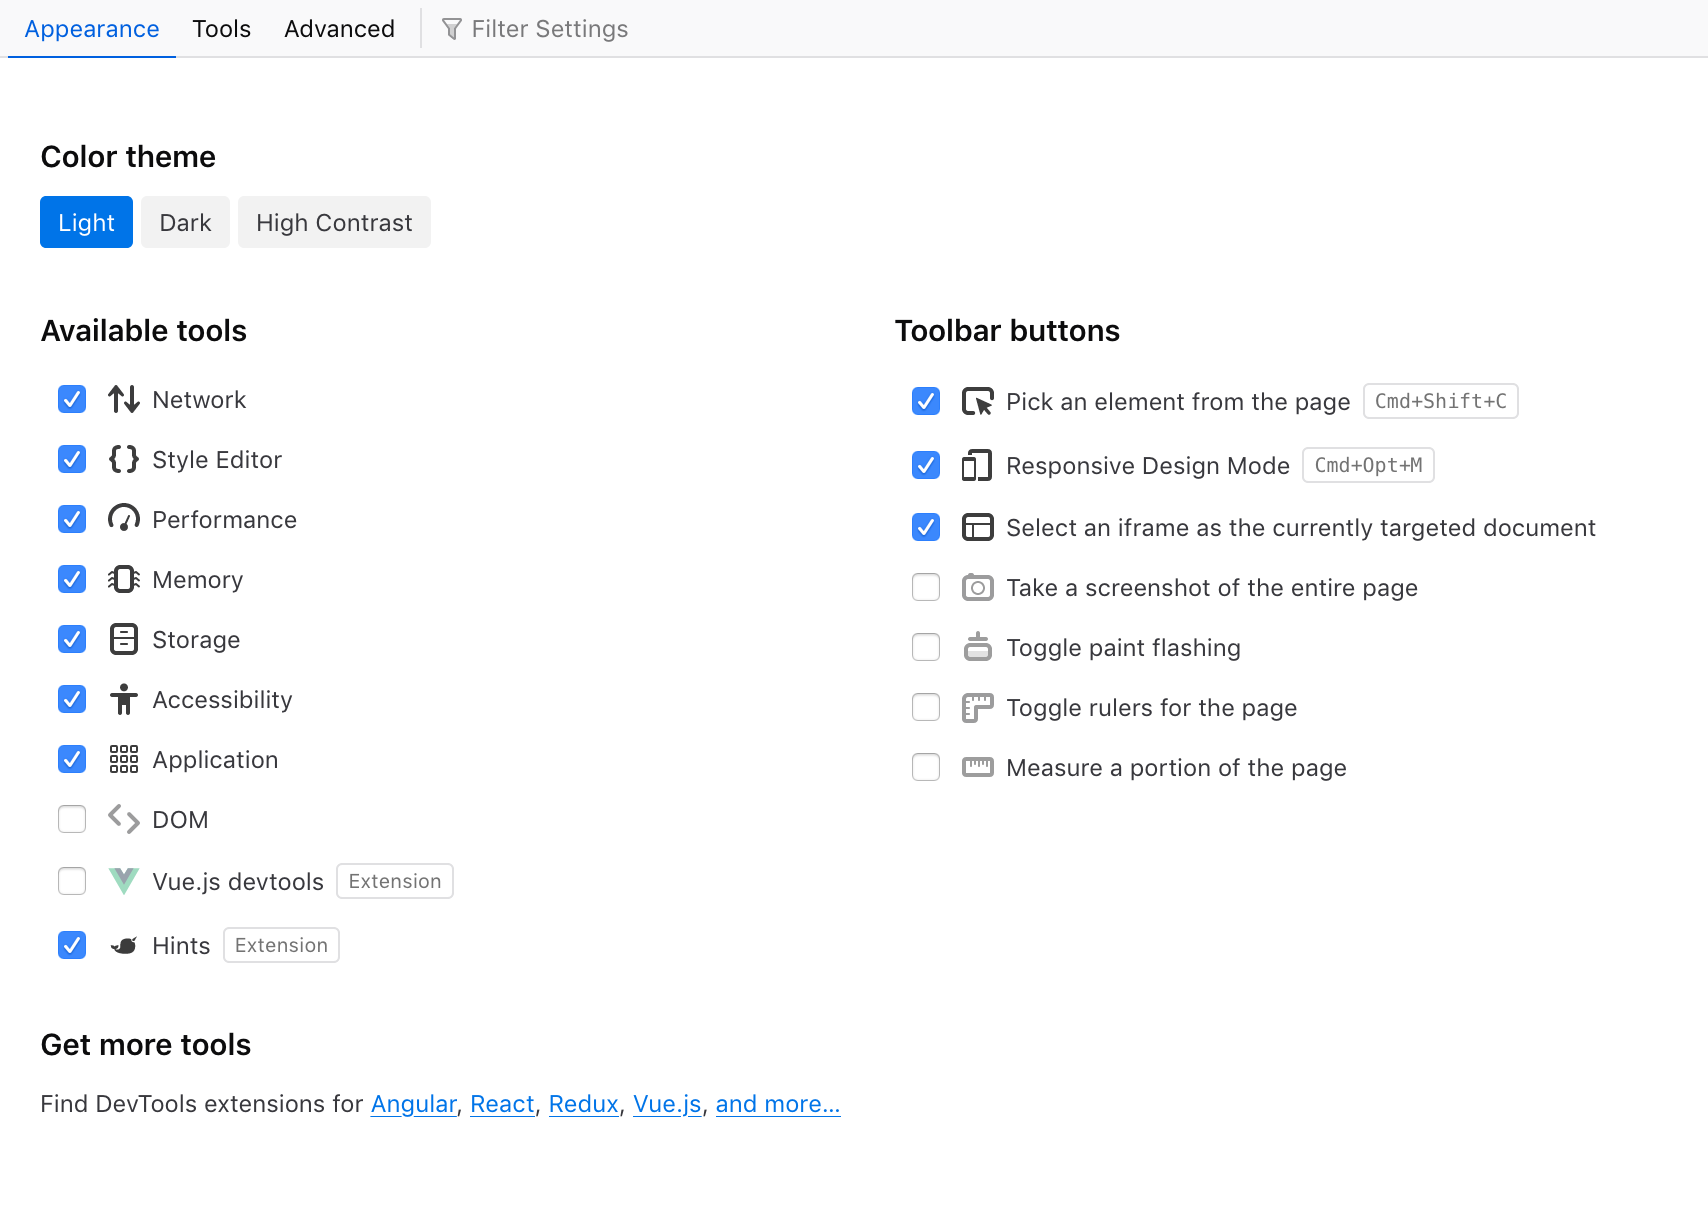Image resolution: width=1708 pixels, height=1212 pixels.
Task: Click the Memory chip icon
Action: pos(123,580)
